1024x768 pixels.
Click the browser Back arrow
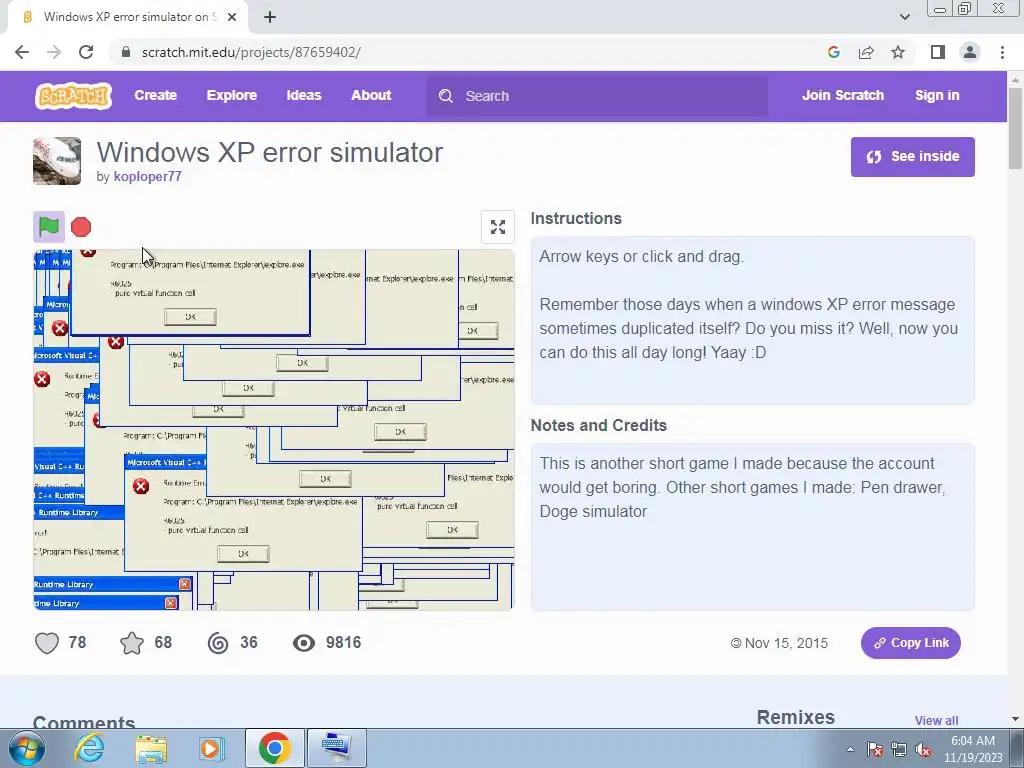(x=22, y=52)
